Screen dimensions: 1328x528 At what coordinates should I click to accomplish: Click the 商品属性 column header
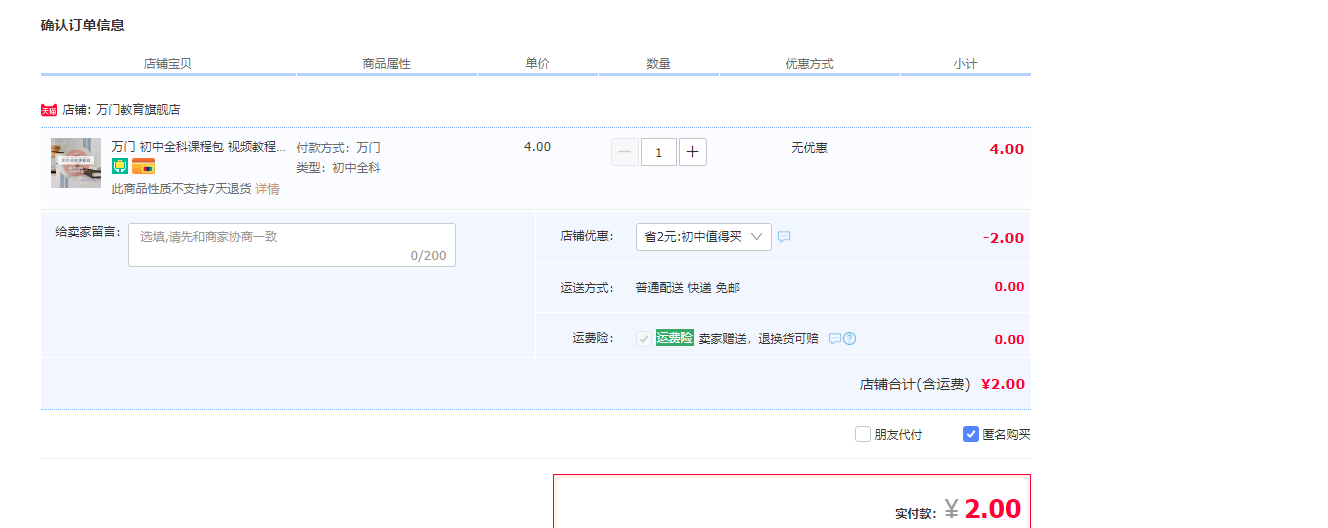click(x=387, y=64)
